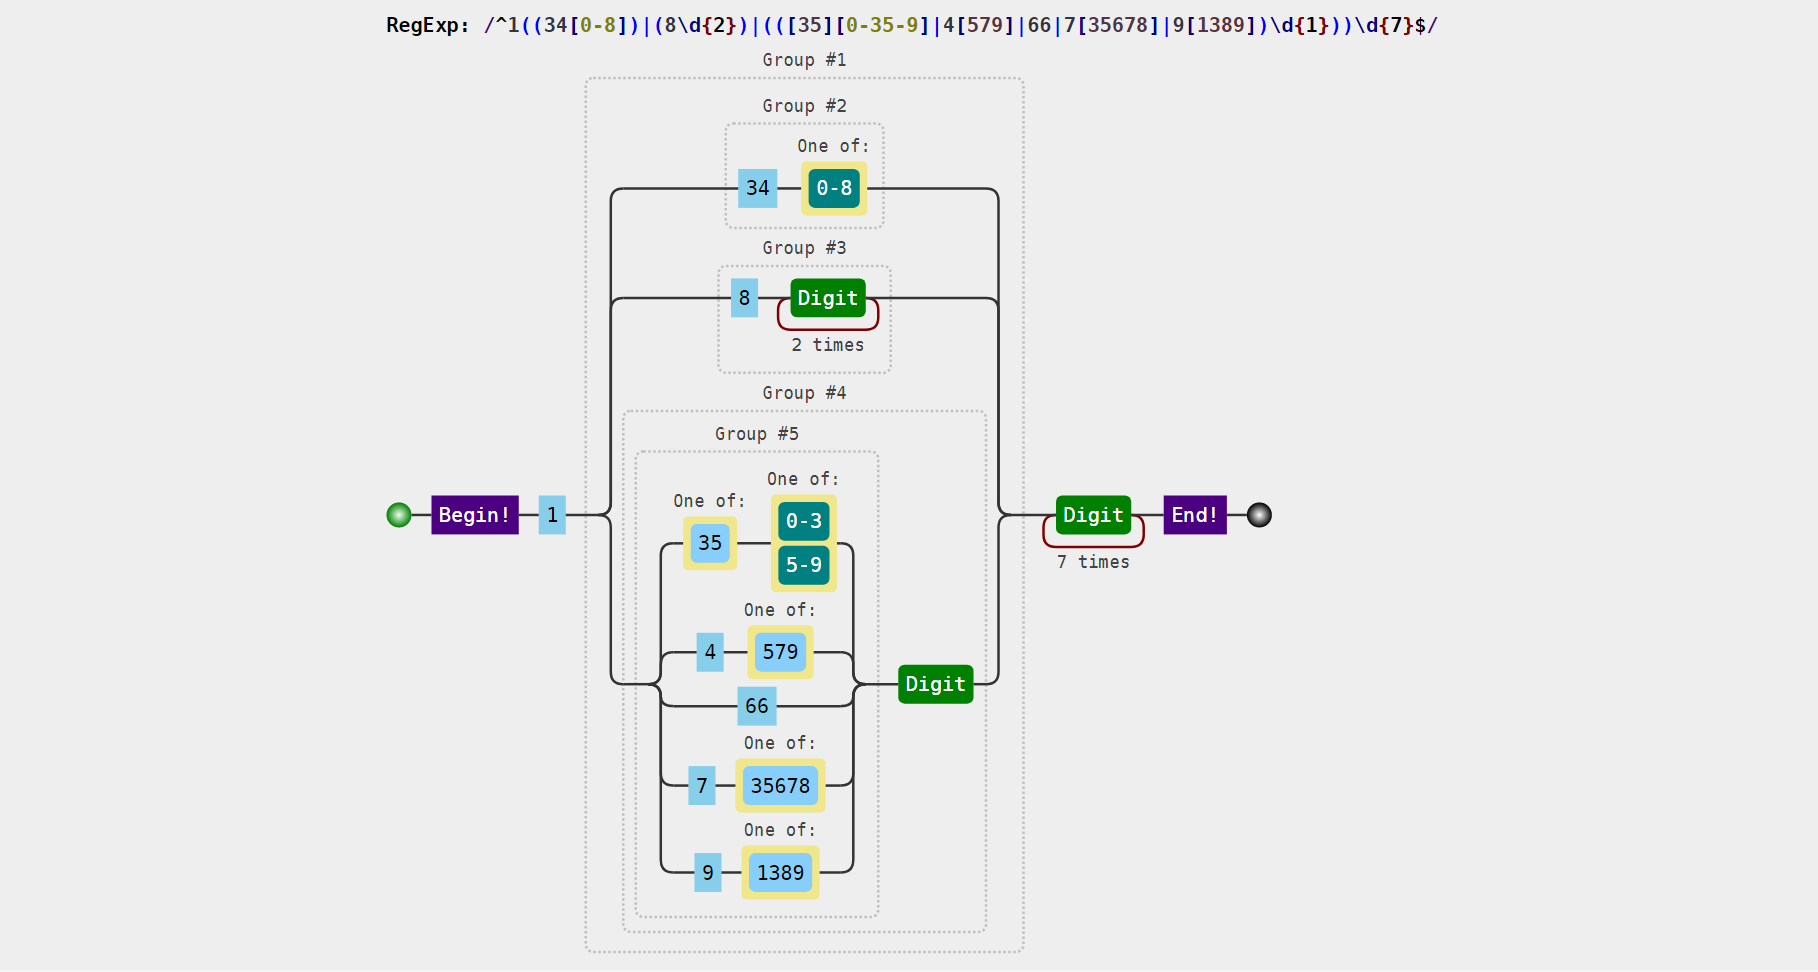Click the literal 8 node in Group #3
The width and height of the screenshot is (1818, 972).
pyautogui.click(x=744, y=298)
